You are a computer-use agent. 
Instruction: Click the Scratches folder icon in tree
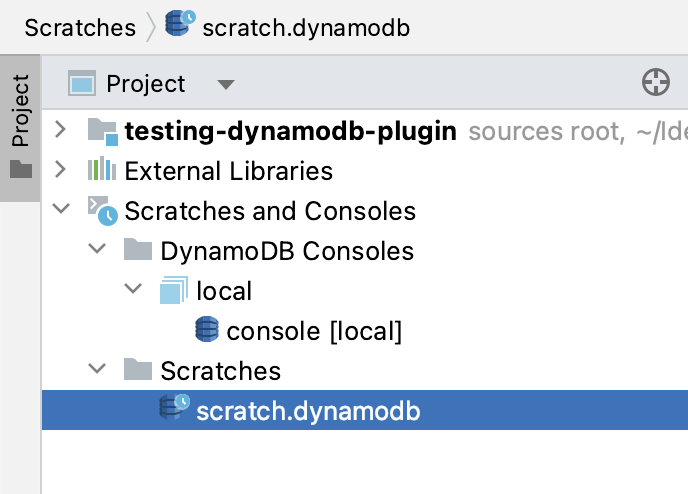138,370
